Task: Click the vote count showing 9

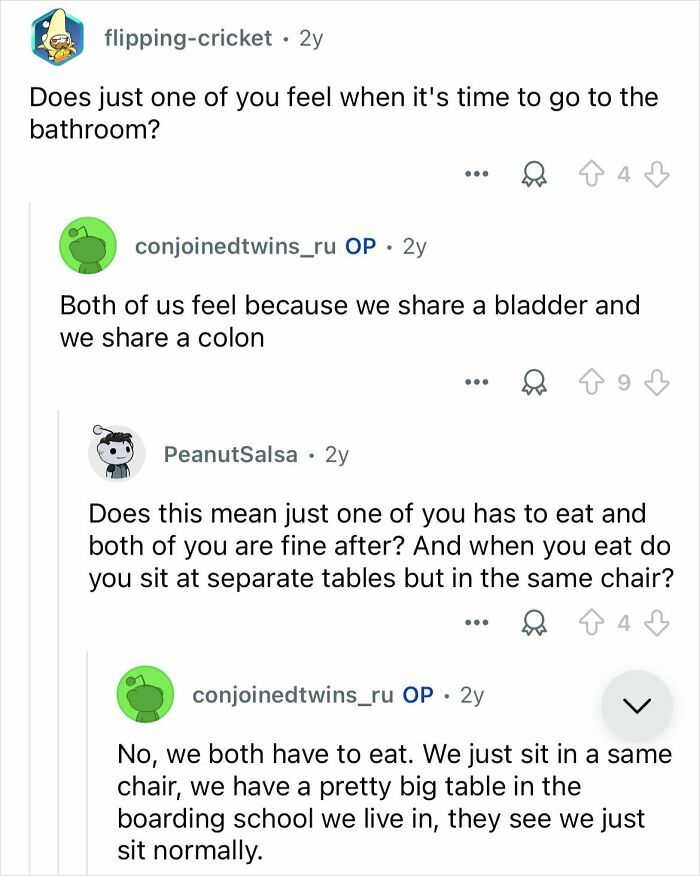Action: pyautogui.click(x=624, y=381)
